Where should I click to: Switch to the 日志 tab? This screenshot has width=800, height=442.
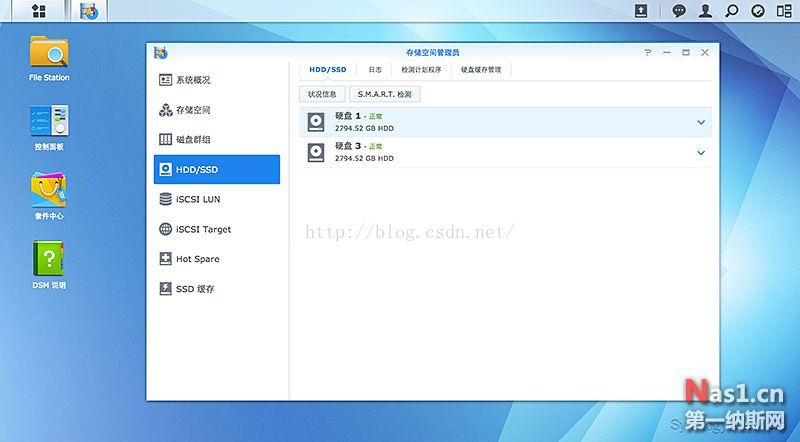(375, 70)
